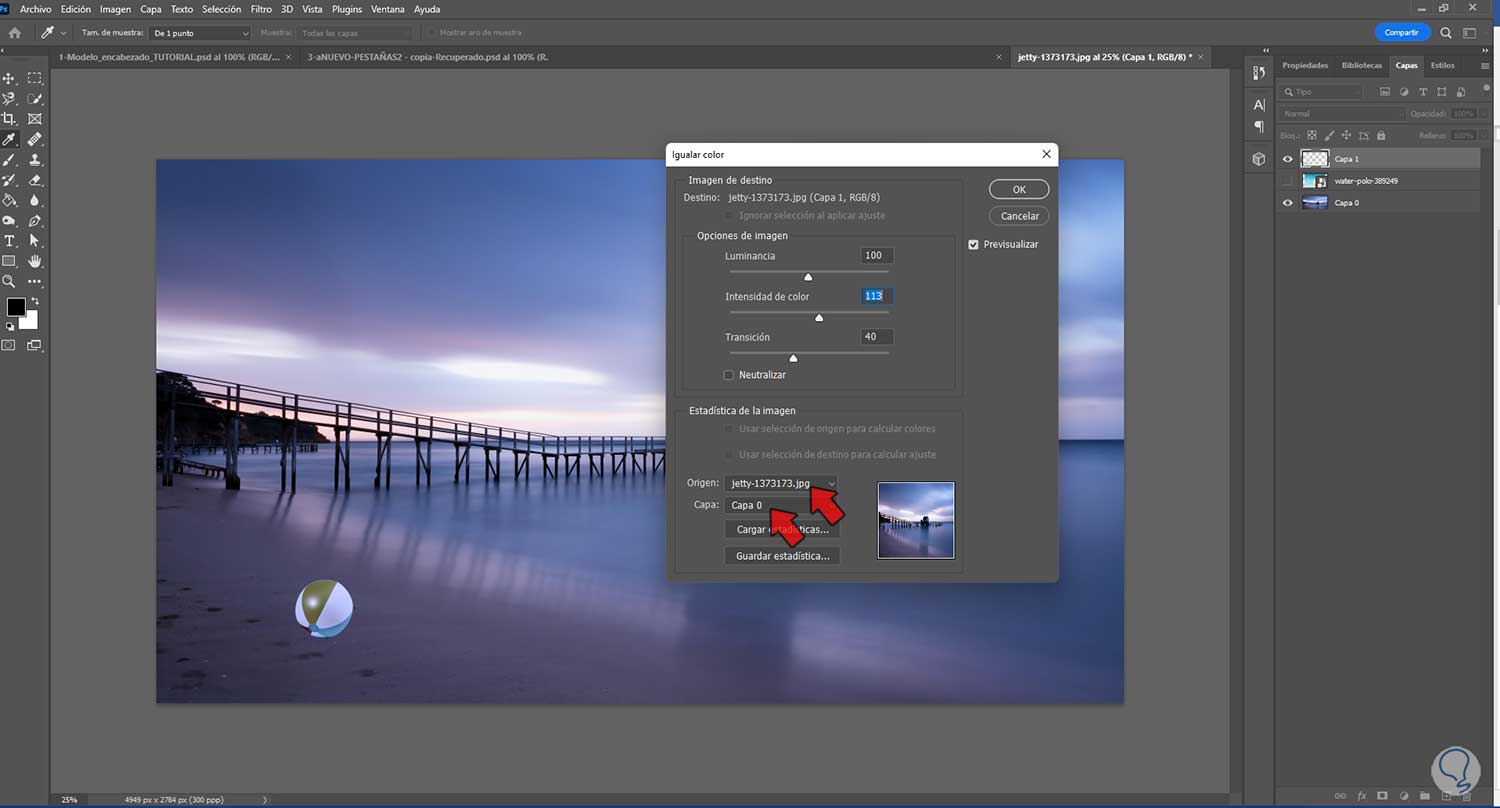
Task: Select the Horizontal Type tool
Action: (x=10, y=241)
